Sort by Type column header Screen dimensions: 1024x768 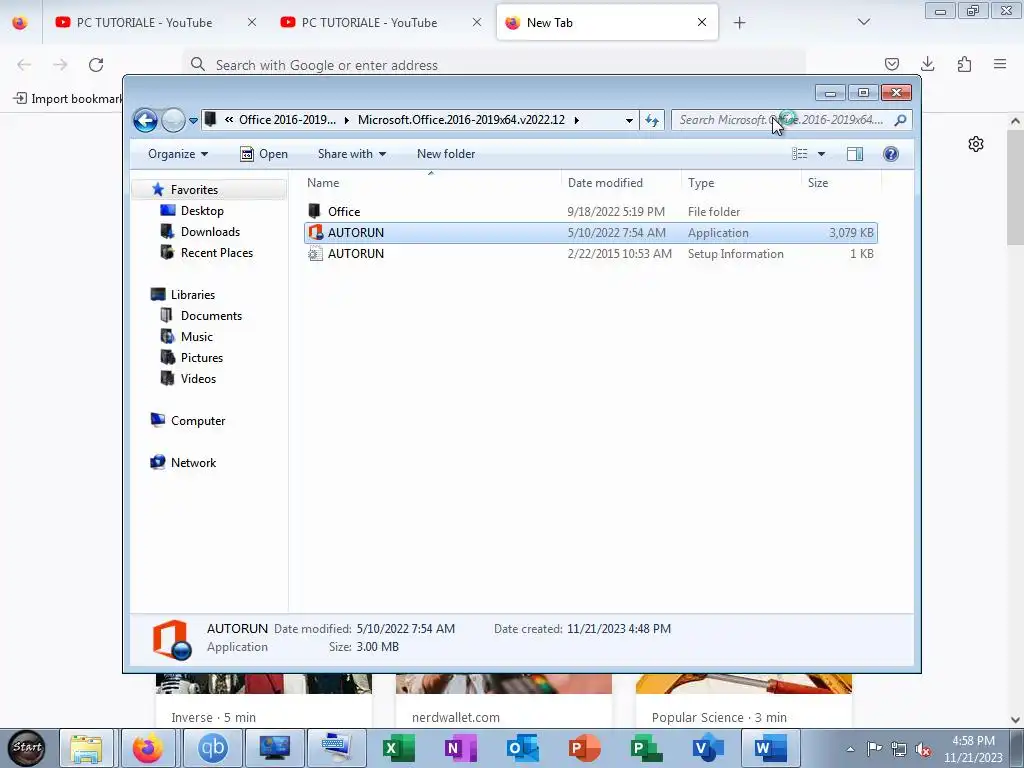click(741, 183)
